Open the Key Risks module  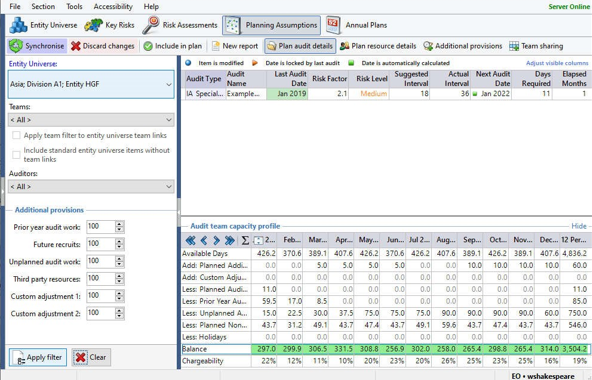pos(109,25)
